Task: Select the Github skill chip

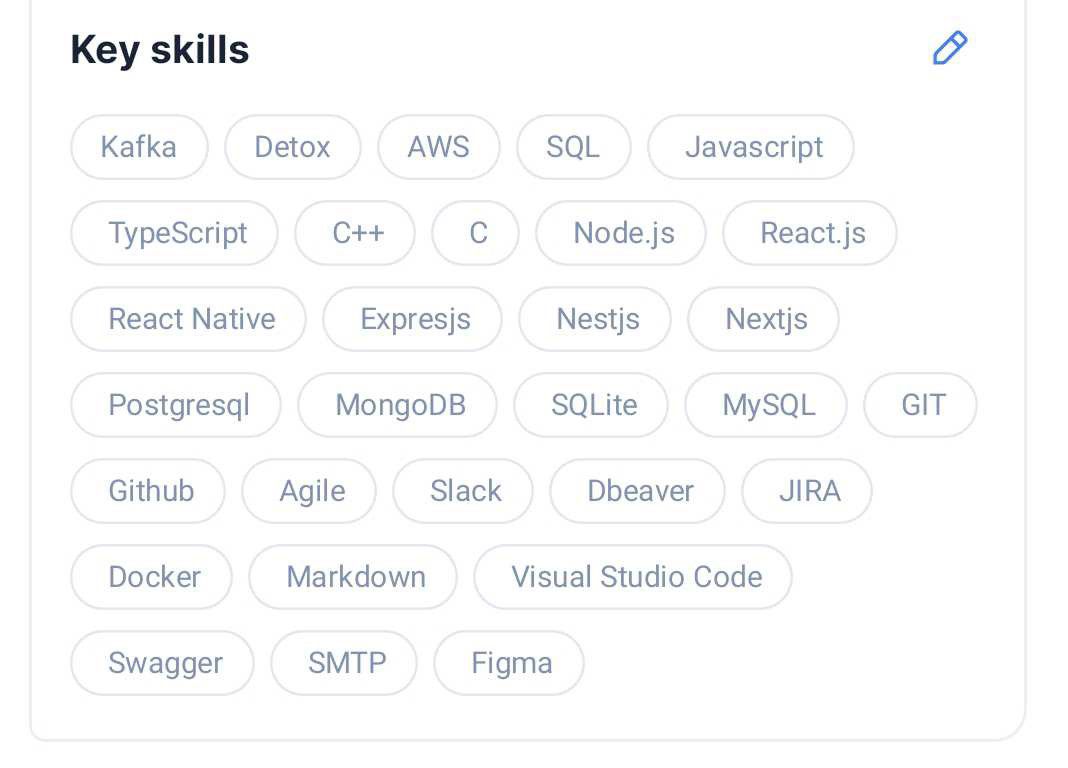Action: pos(148,490)
